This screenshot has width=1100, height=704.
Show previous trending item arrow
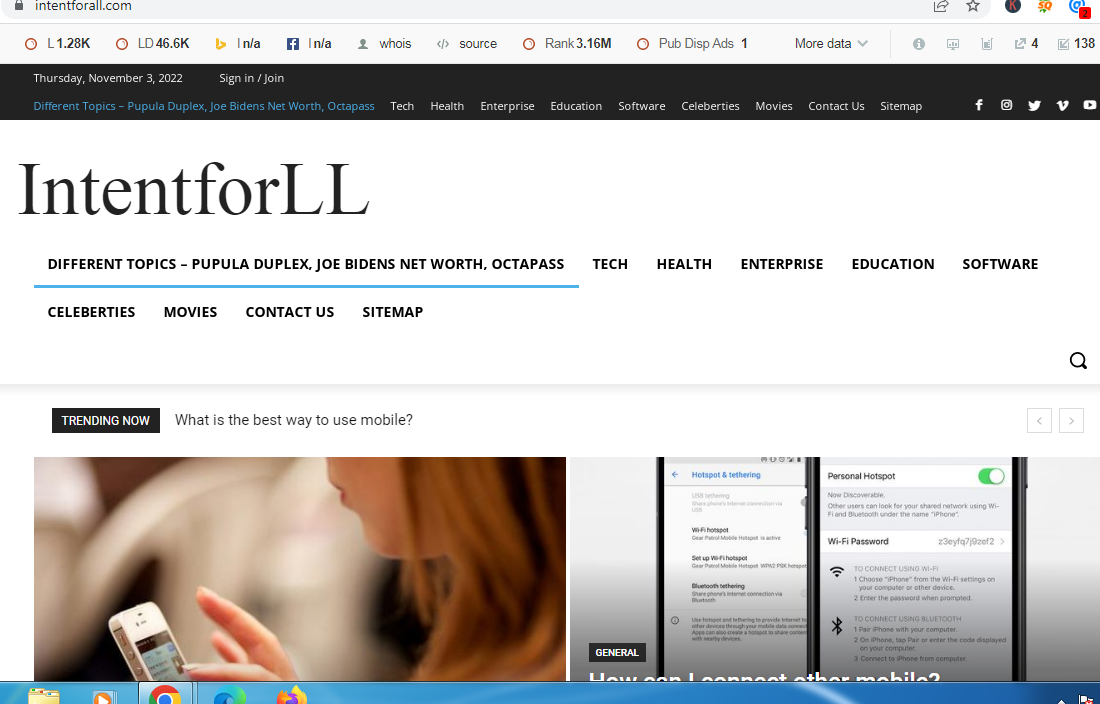pyautogui.click(x=1039, y=421)
